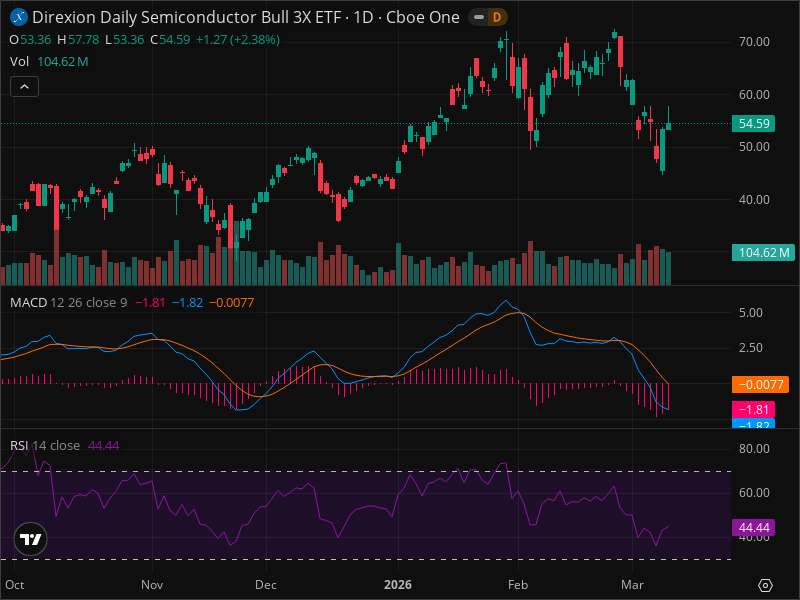Select the Vol 104.62 M legend
Image resolution: width=800 pixels, height=600 pixels.
49,62
